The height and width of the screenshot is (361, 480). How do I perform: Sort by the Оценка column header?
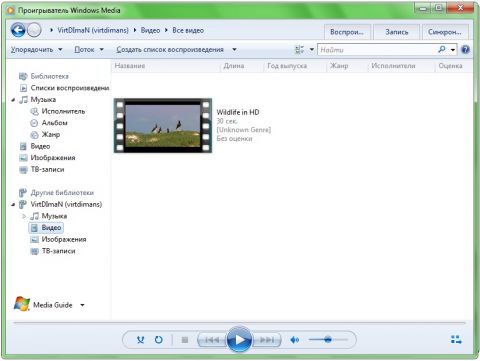click(x=453, y=66)
